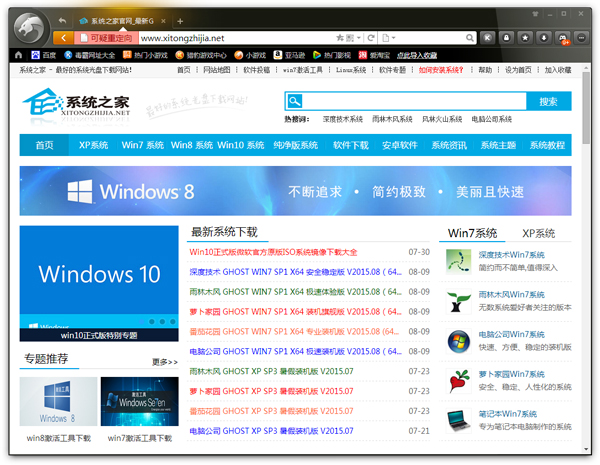
Task: Select 首页 in the blue navigation bar
Action: (44, 145)
